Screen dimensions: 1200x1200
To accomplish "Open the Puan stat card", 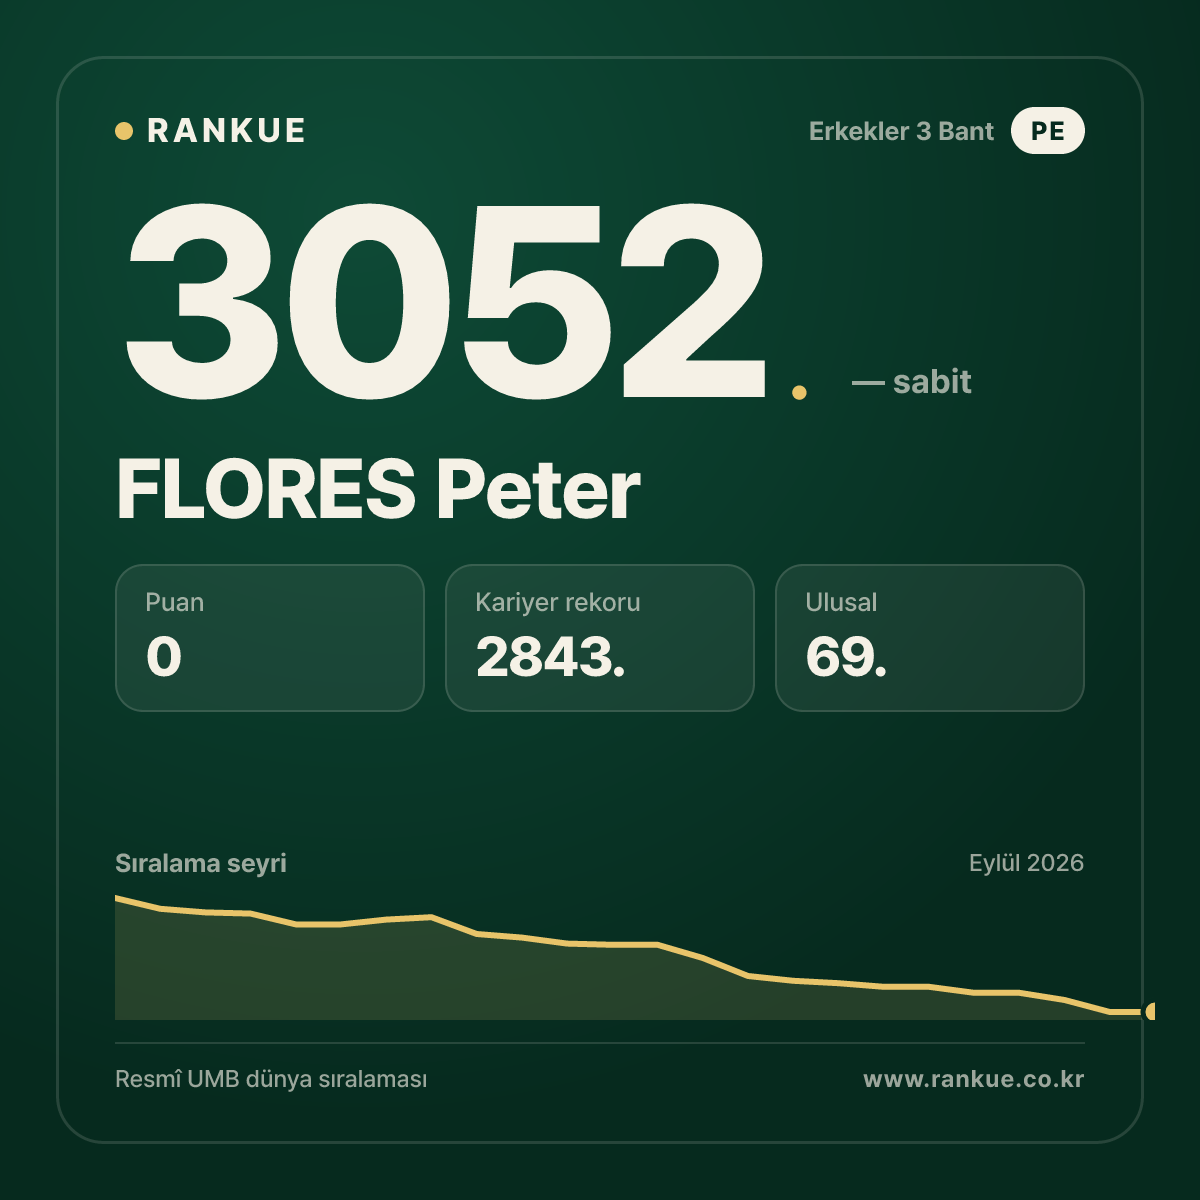I will (270, 638).
